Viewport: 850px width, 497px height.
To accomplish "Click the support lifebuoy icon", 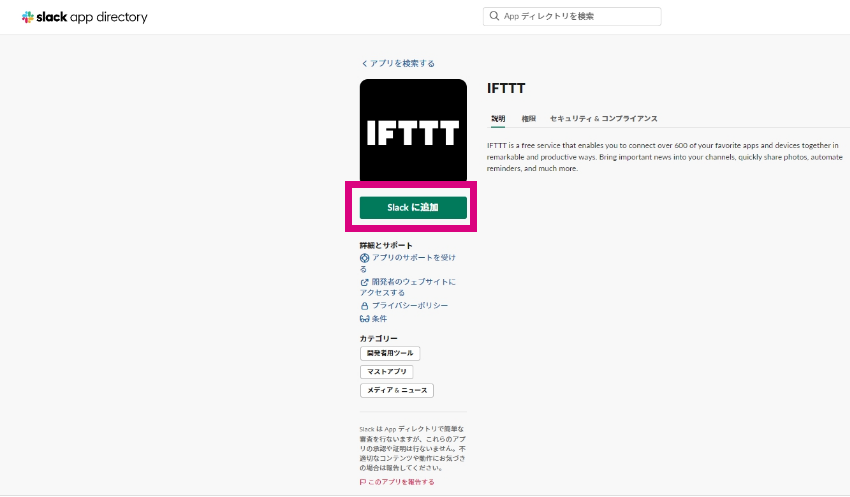I will (365, 258).
